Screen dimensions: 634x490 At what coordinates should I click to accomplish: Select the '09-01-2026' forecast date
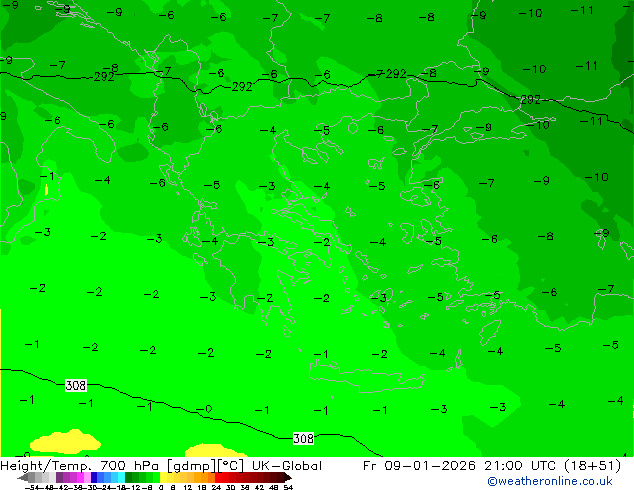pyautogui.click(x=430, y=466)
